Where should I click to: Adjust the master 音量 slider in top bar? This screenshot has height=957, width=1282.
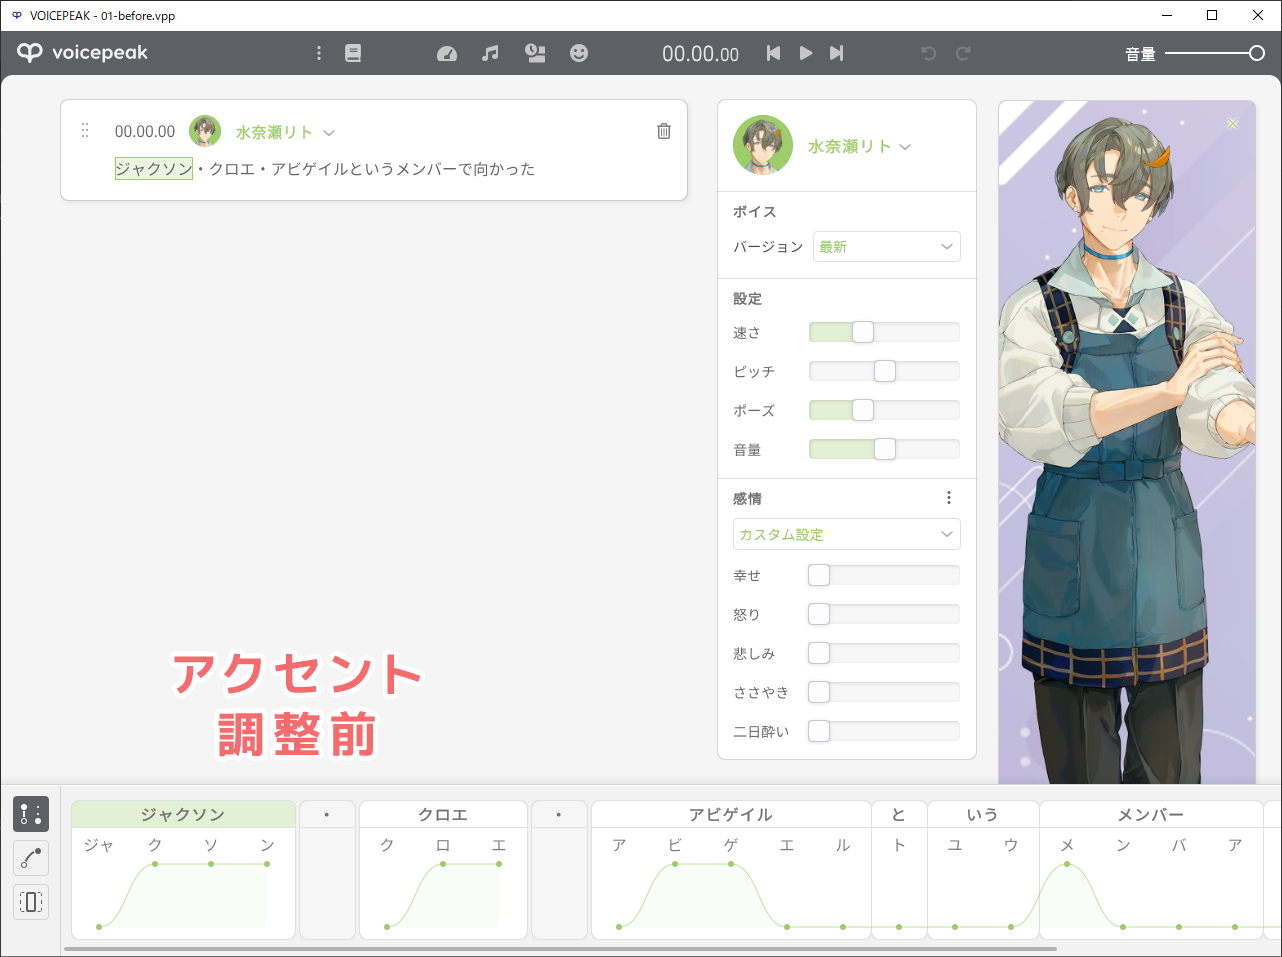(1215, 54)
